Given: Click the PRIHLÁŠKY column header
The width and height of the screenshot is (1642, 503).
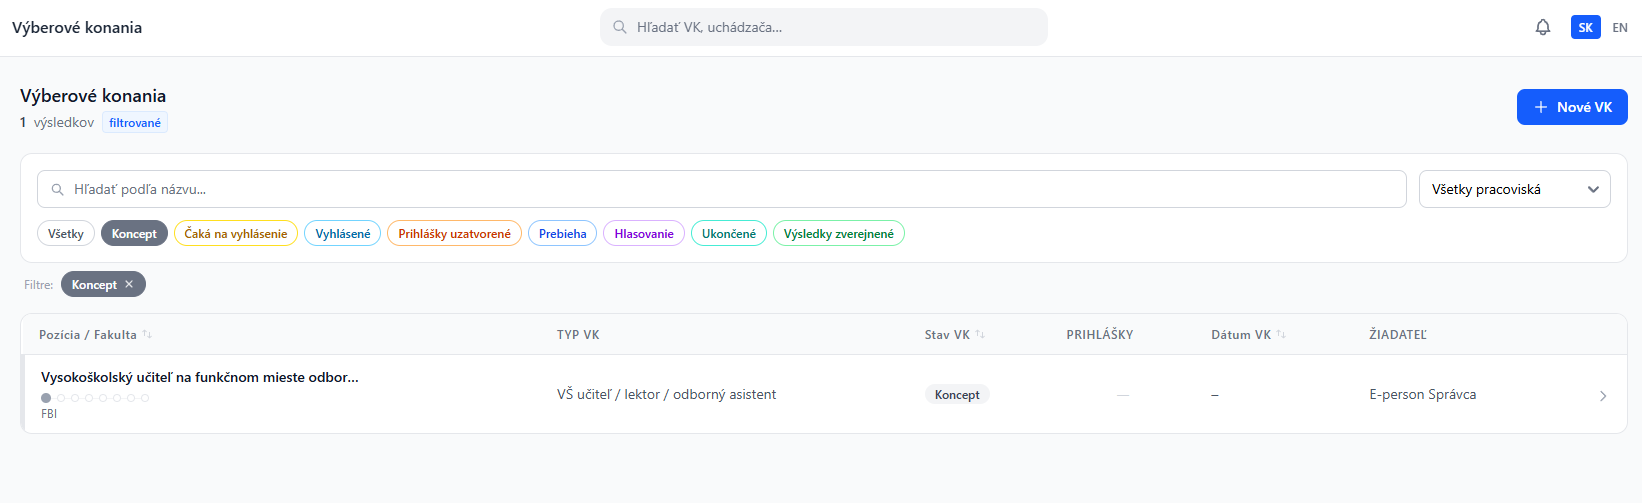Looking at the screenshot, I should coord(1100,335).
